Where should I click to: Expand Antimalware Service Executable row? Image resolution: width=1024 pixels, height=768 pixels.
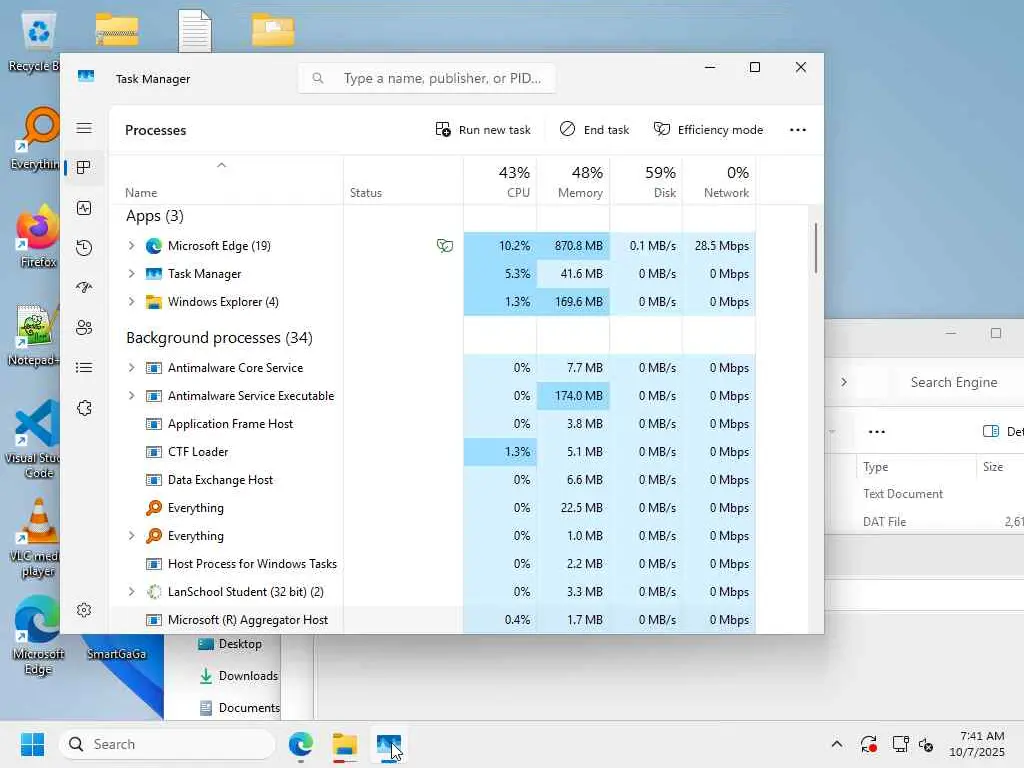[131, 396]
